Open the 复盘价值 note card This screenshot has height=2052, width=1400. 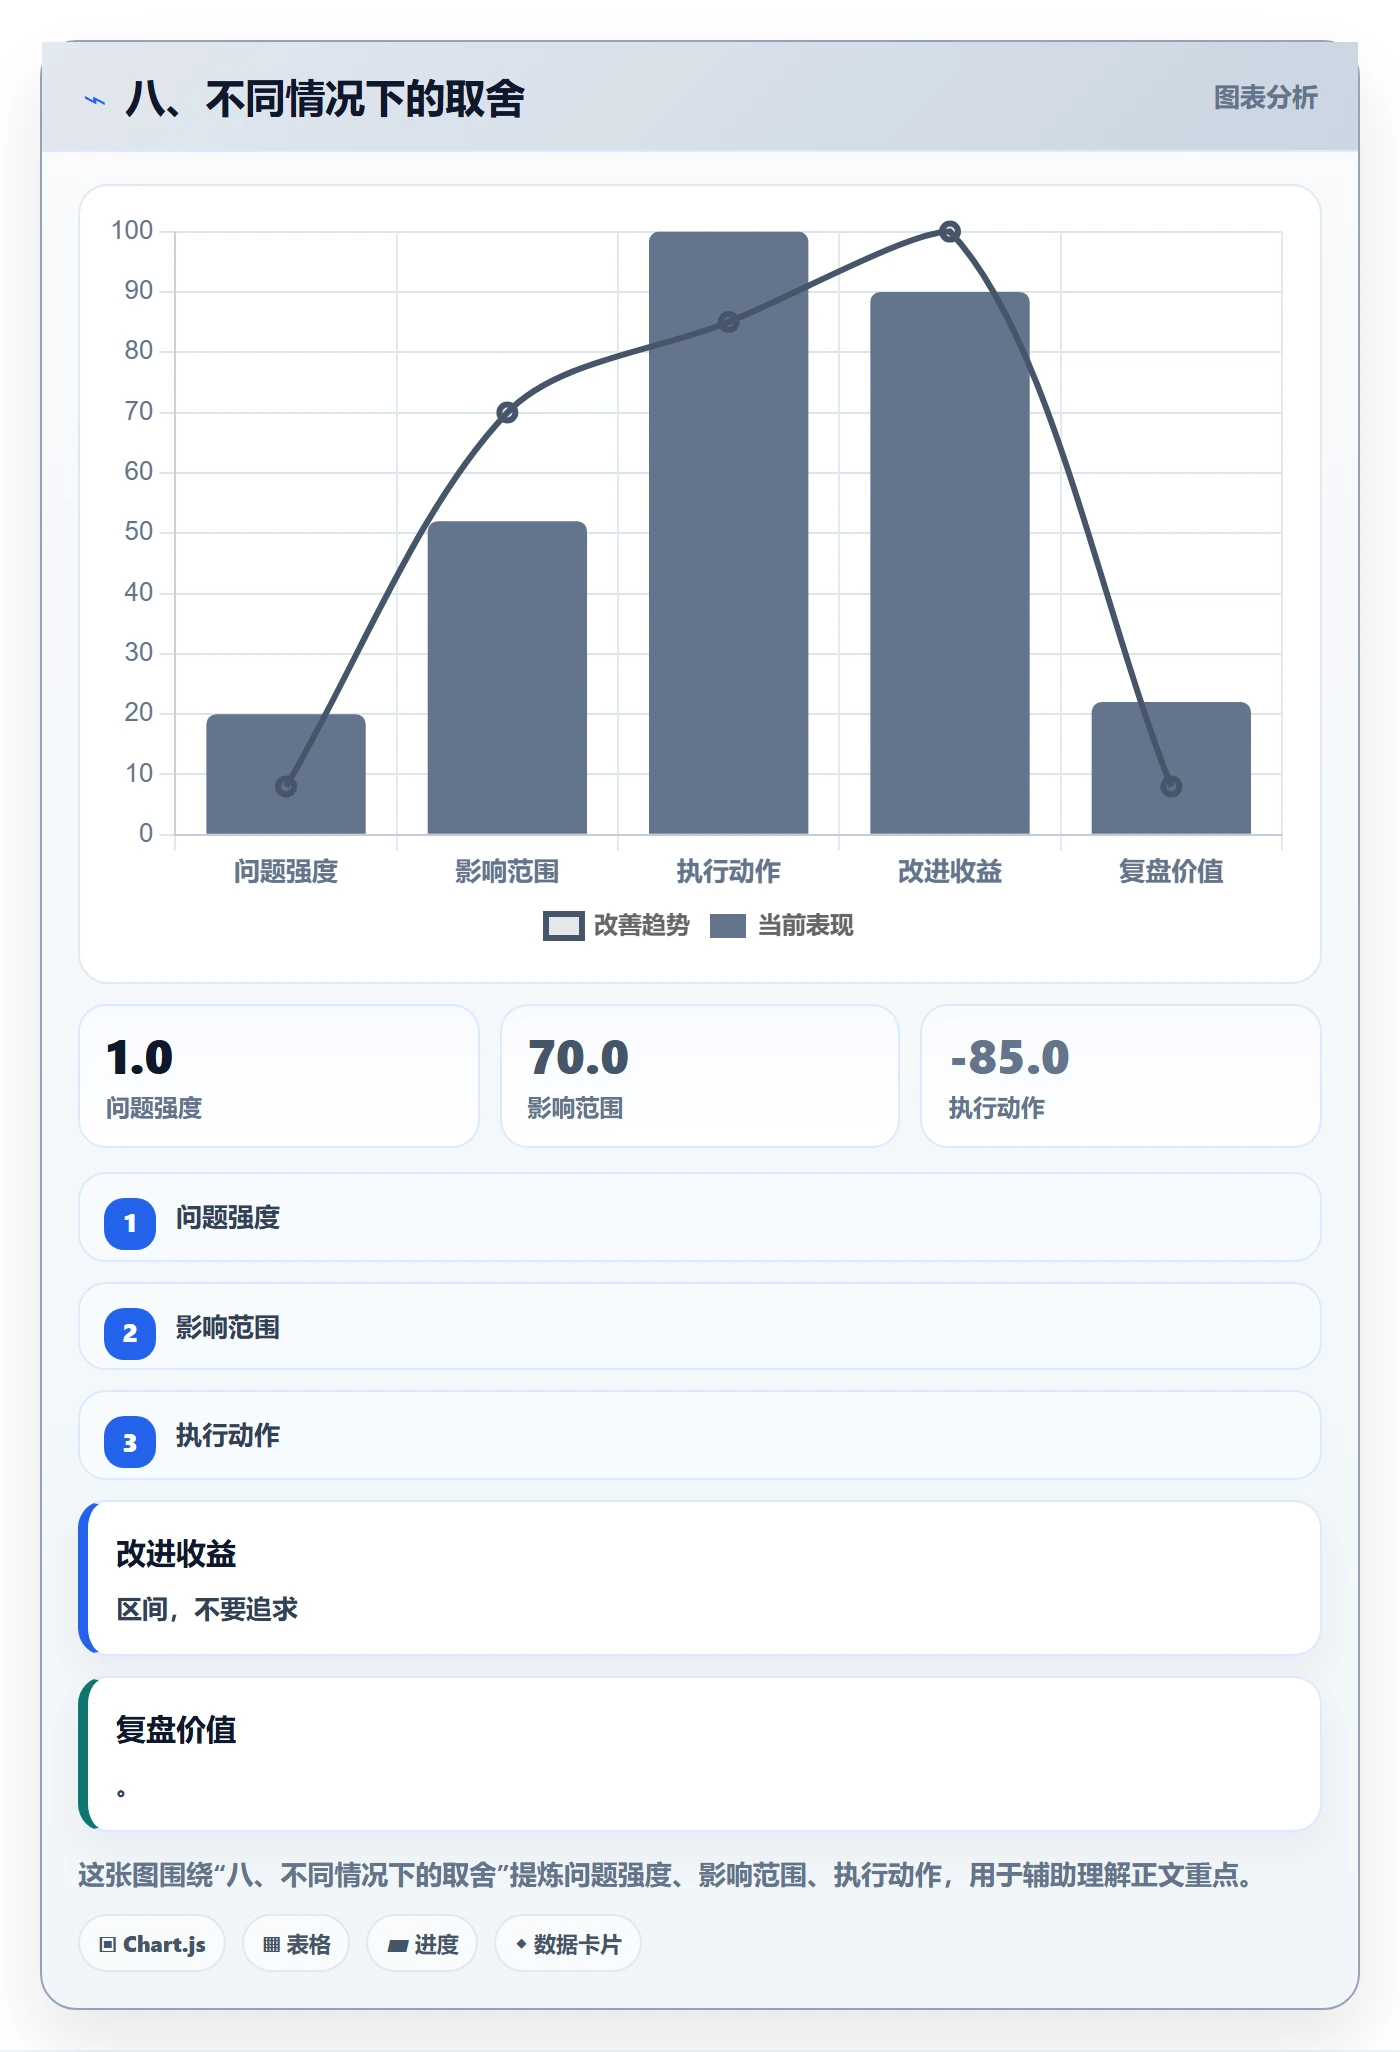coord(700,1754)
